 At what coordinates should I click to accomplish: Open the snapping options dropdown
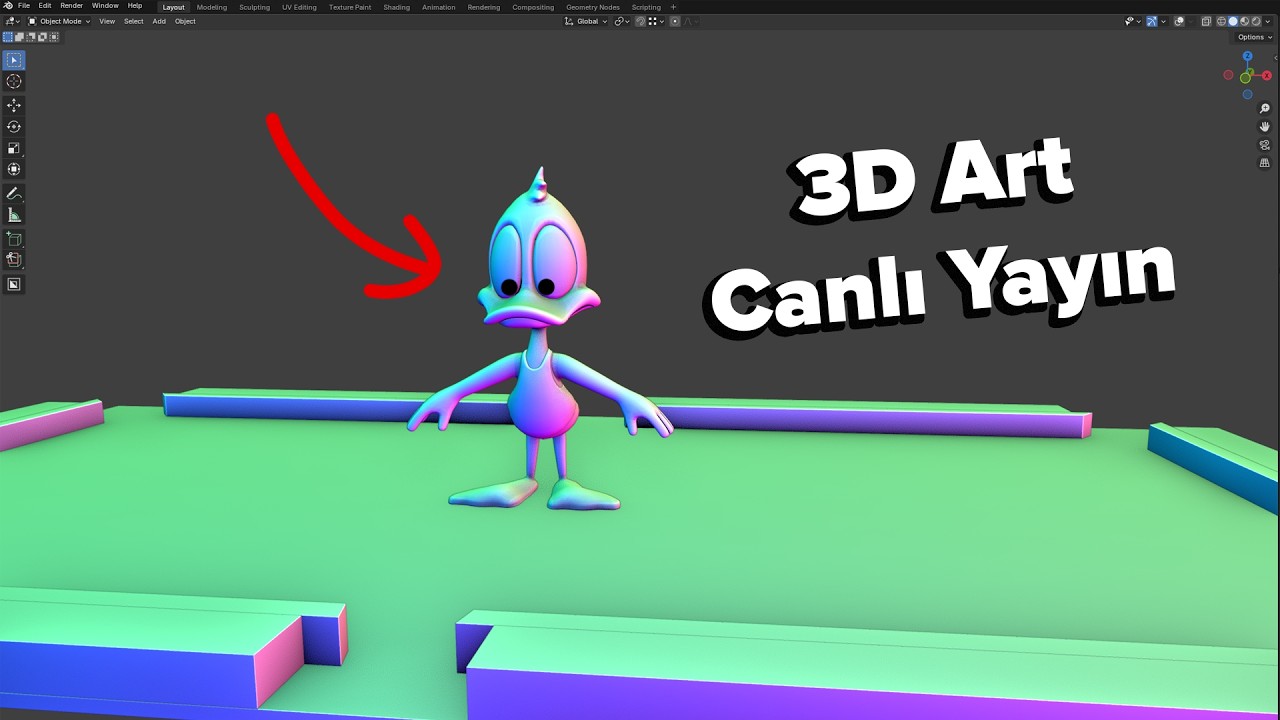656,21
